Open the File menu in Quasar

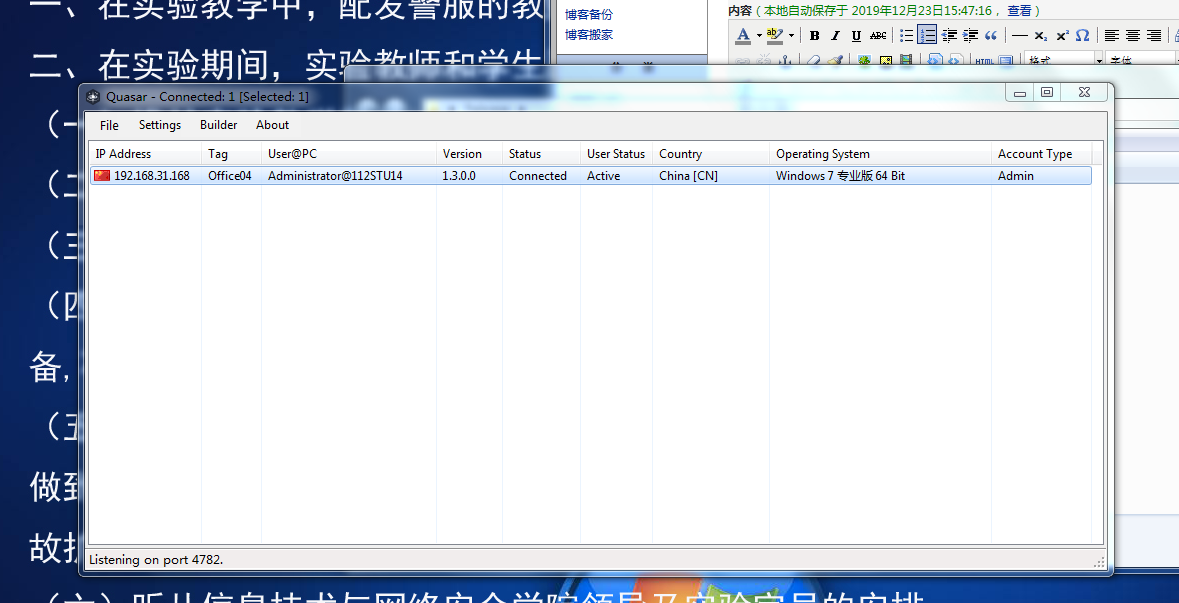pos(109,125)
